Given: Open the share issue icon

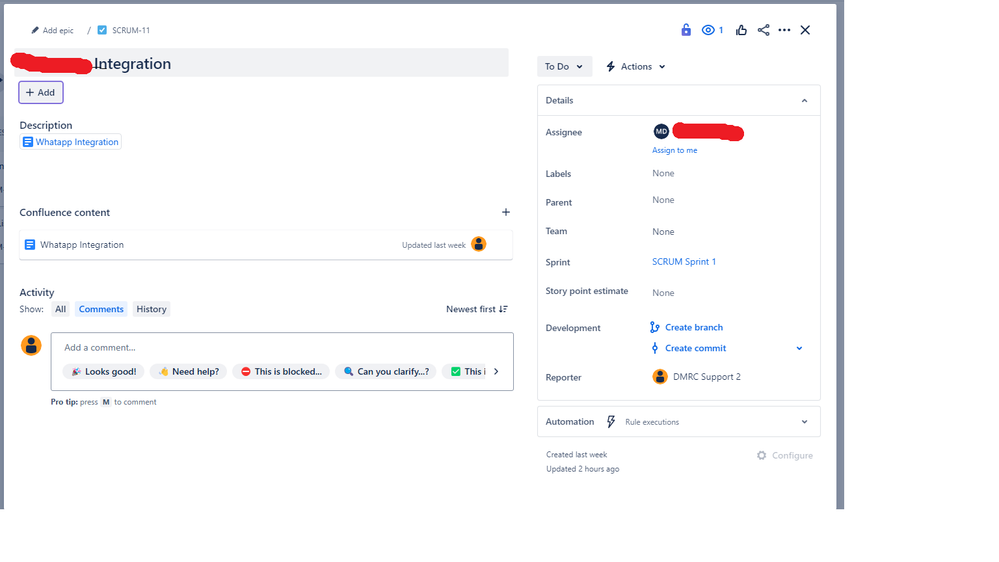Looking at the screenshot, I should [763, 30].
